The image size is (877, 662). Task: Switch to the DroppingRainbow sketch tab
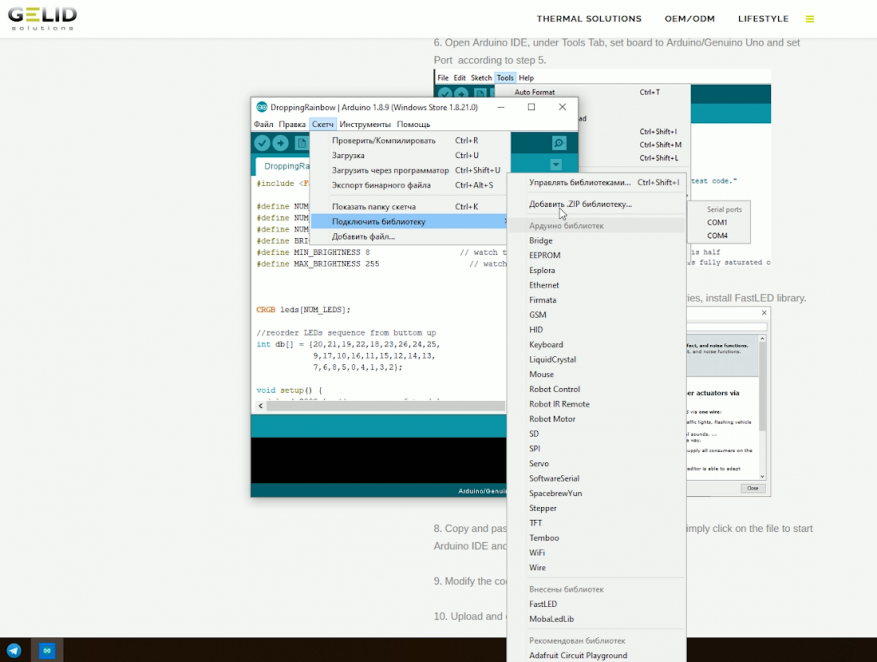(284, 166)
